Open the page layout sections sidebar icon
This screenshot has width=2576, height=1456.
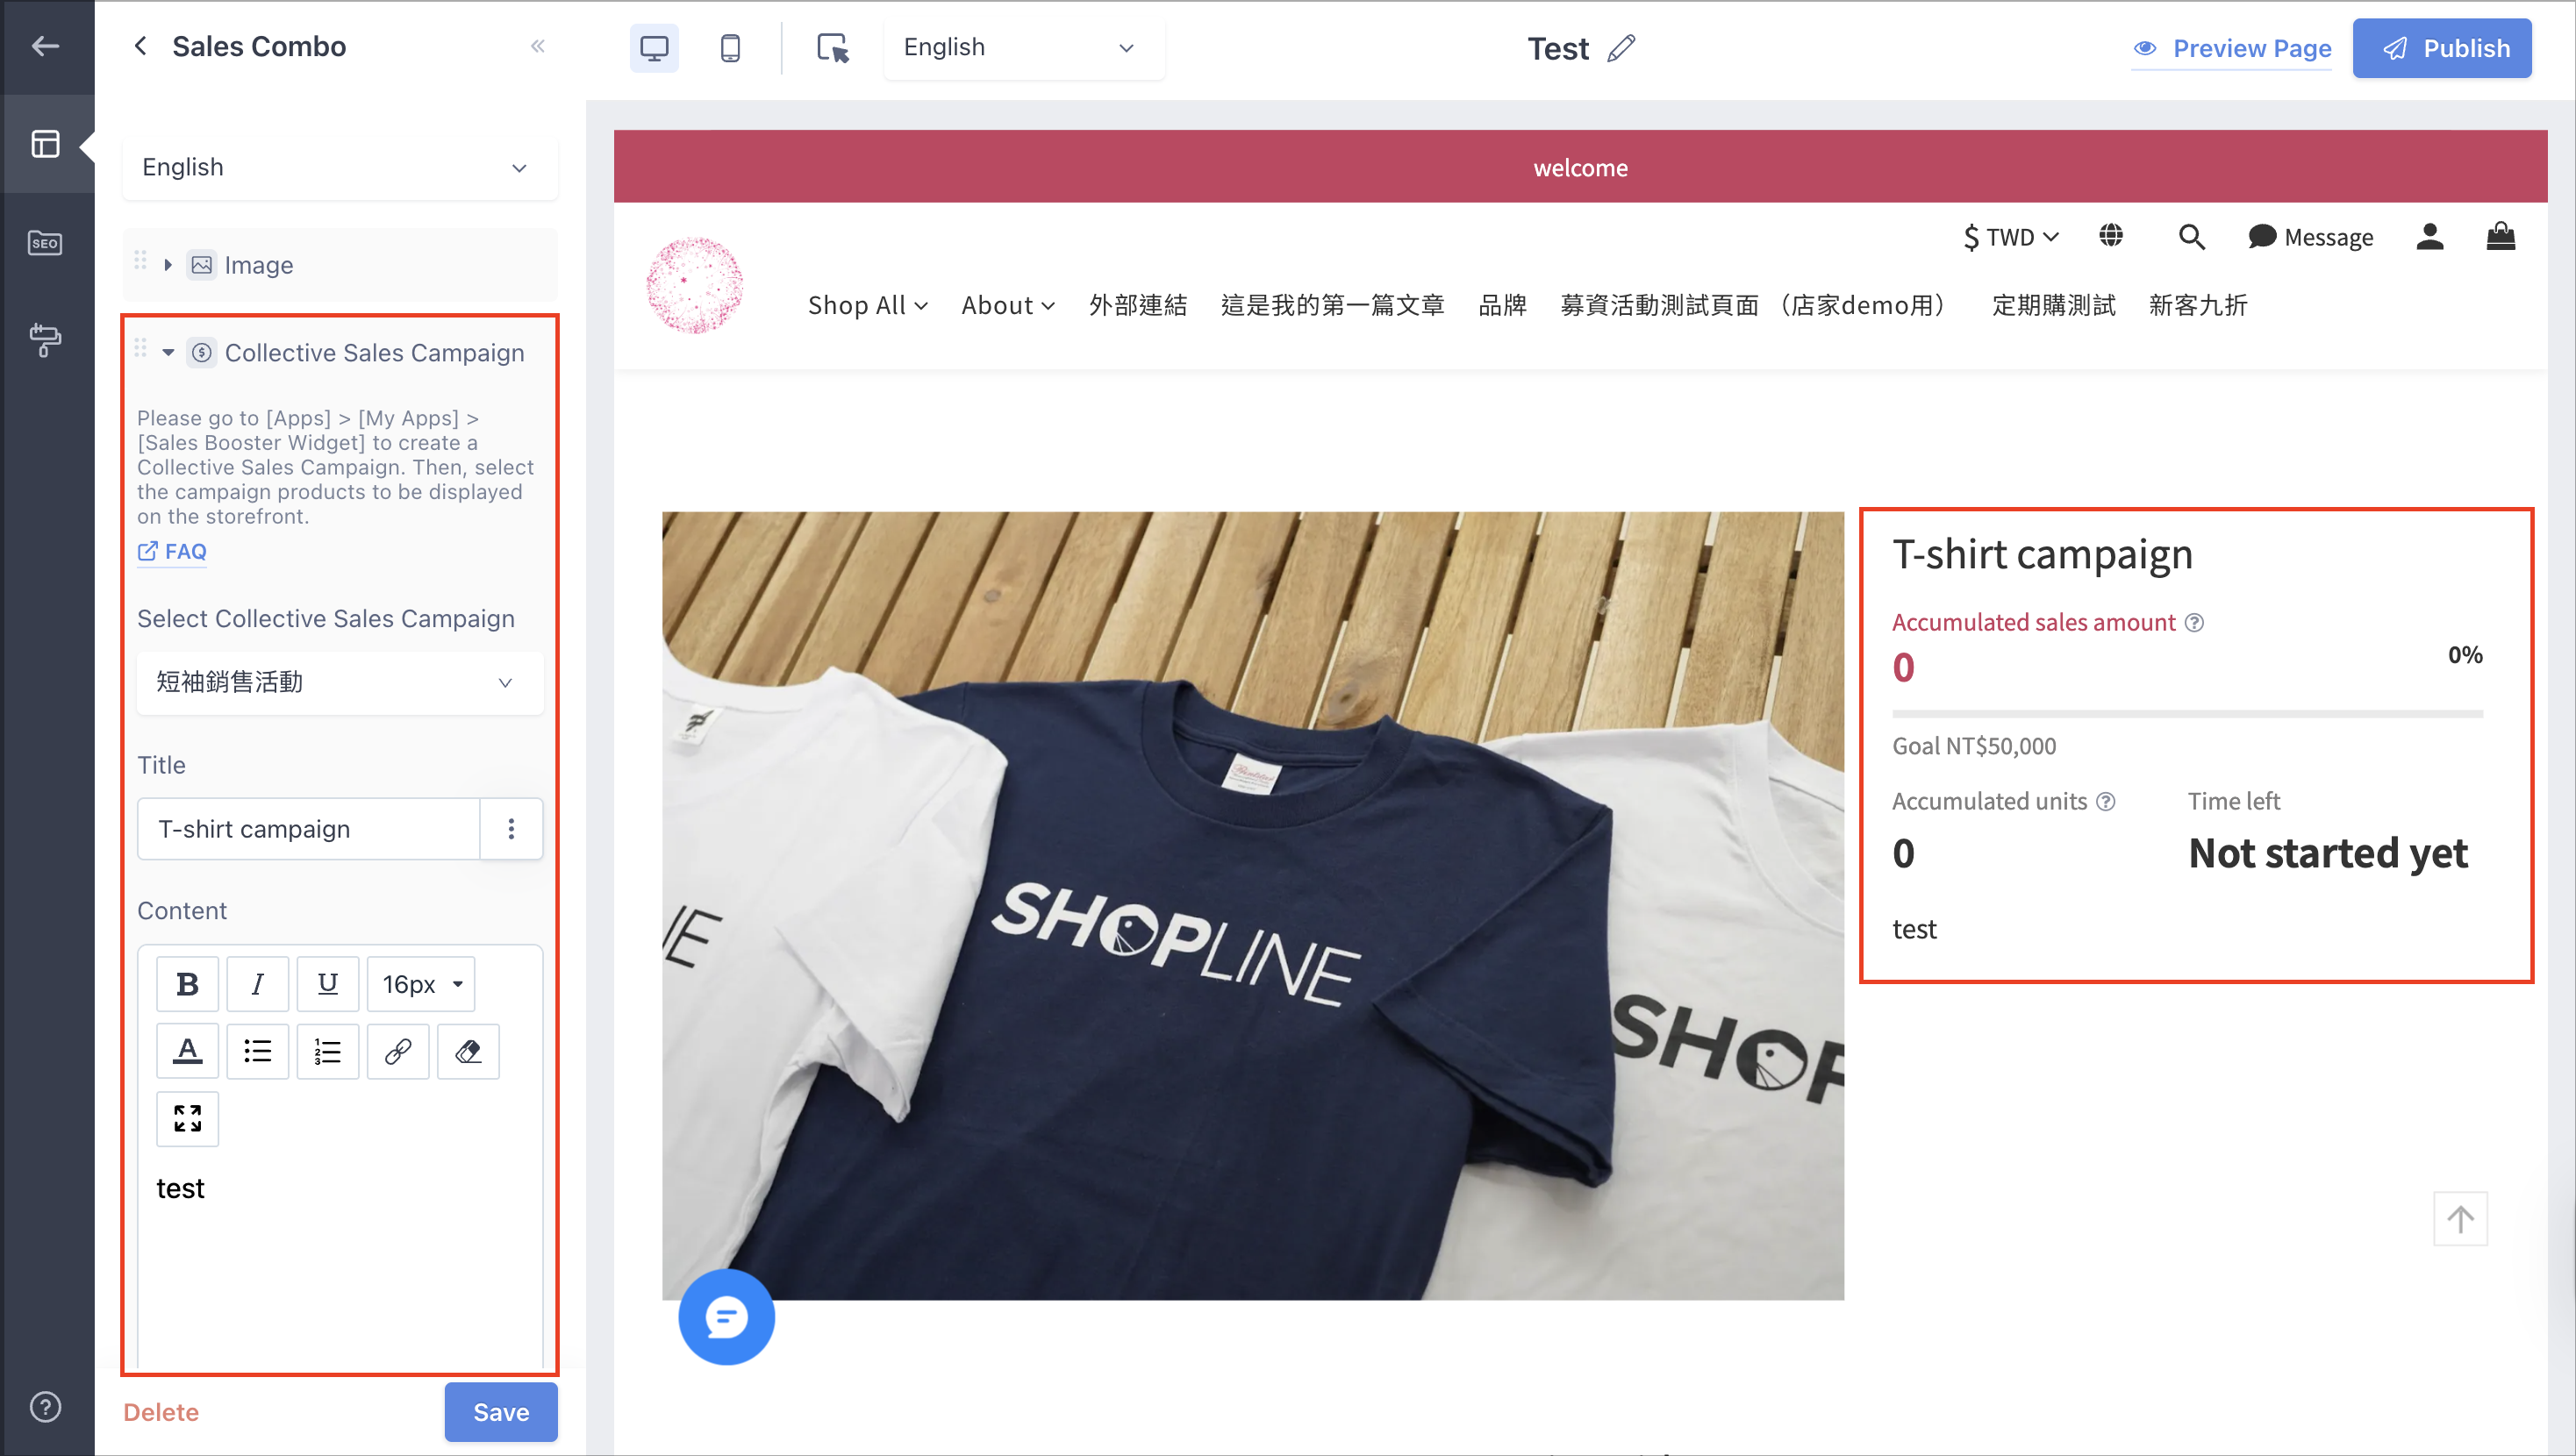click(x=46, y=144)
